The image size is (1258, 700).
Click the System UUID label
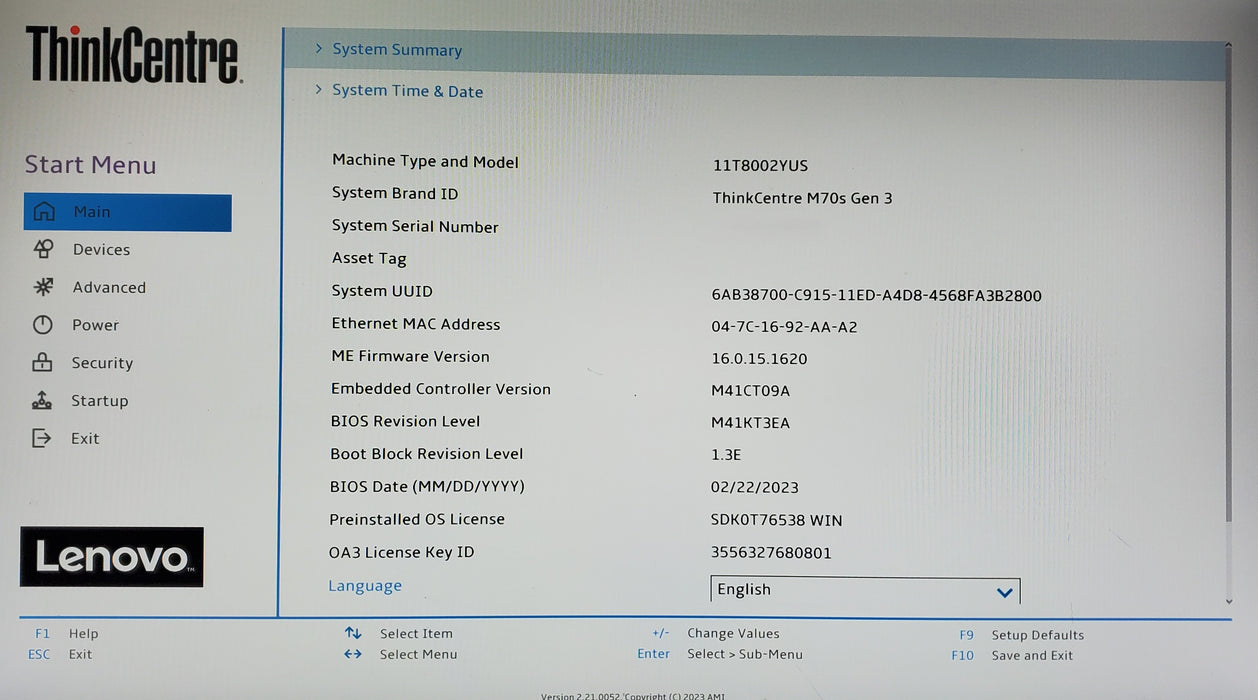[382, 291]
